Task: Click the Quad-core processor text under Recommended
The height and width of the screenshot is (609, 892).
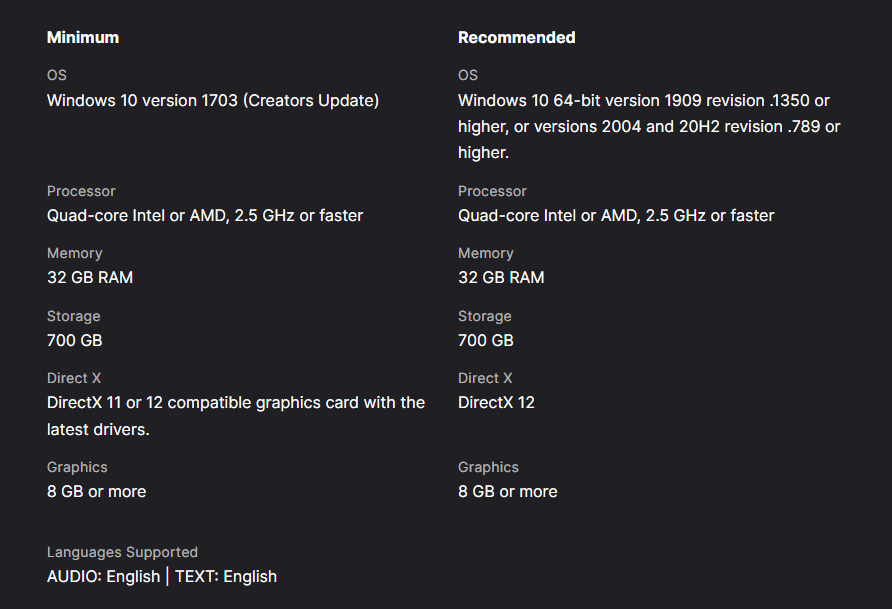Action: [x=616, y=215]
